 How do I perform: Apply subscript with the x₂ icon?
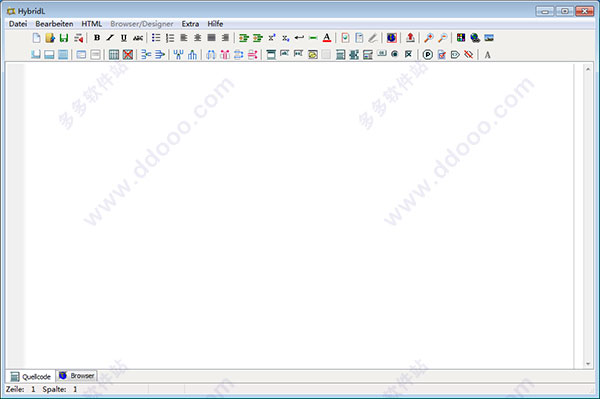285,38
